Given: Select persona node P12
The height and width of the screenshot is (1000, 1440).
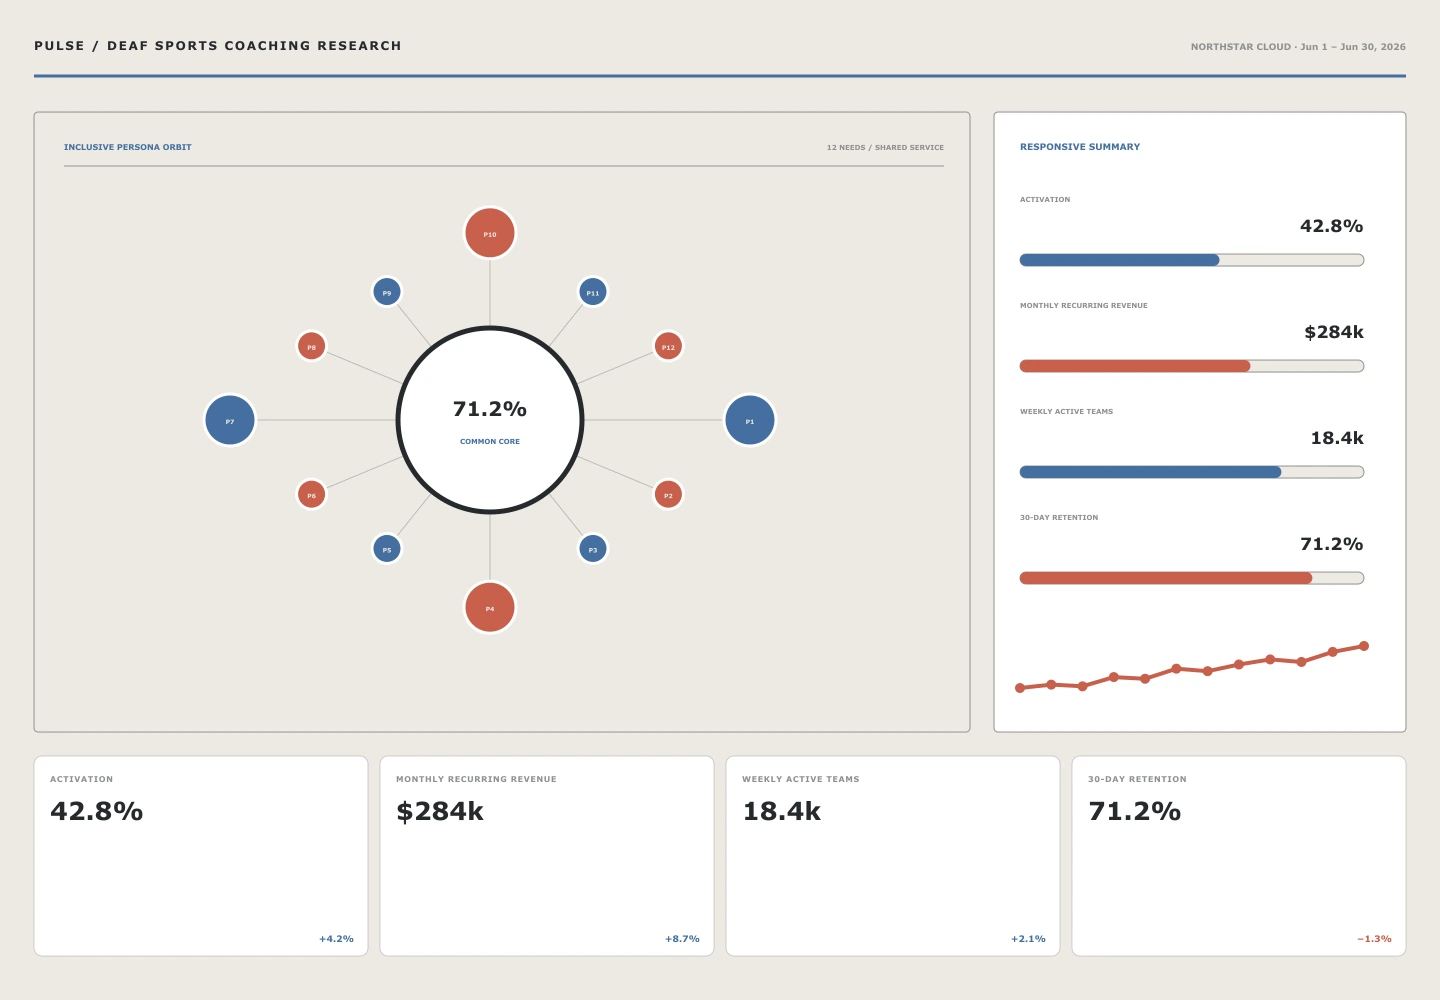Looking at the screenshot, I should (x=668, y=346).
